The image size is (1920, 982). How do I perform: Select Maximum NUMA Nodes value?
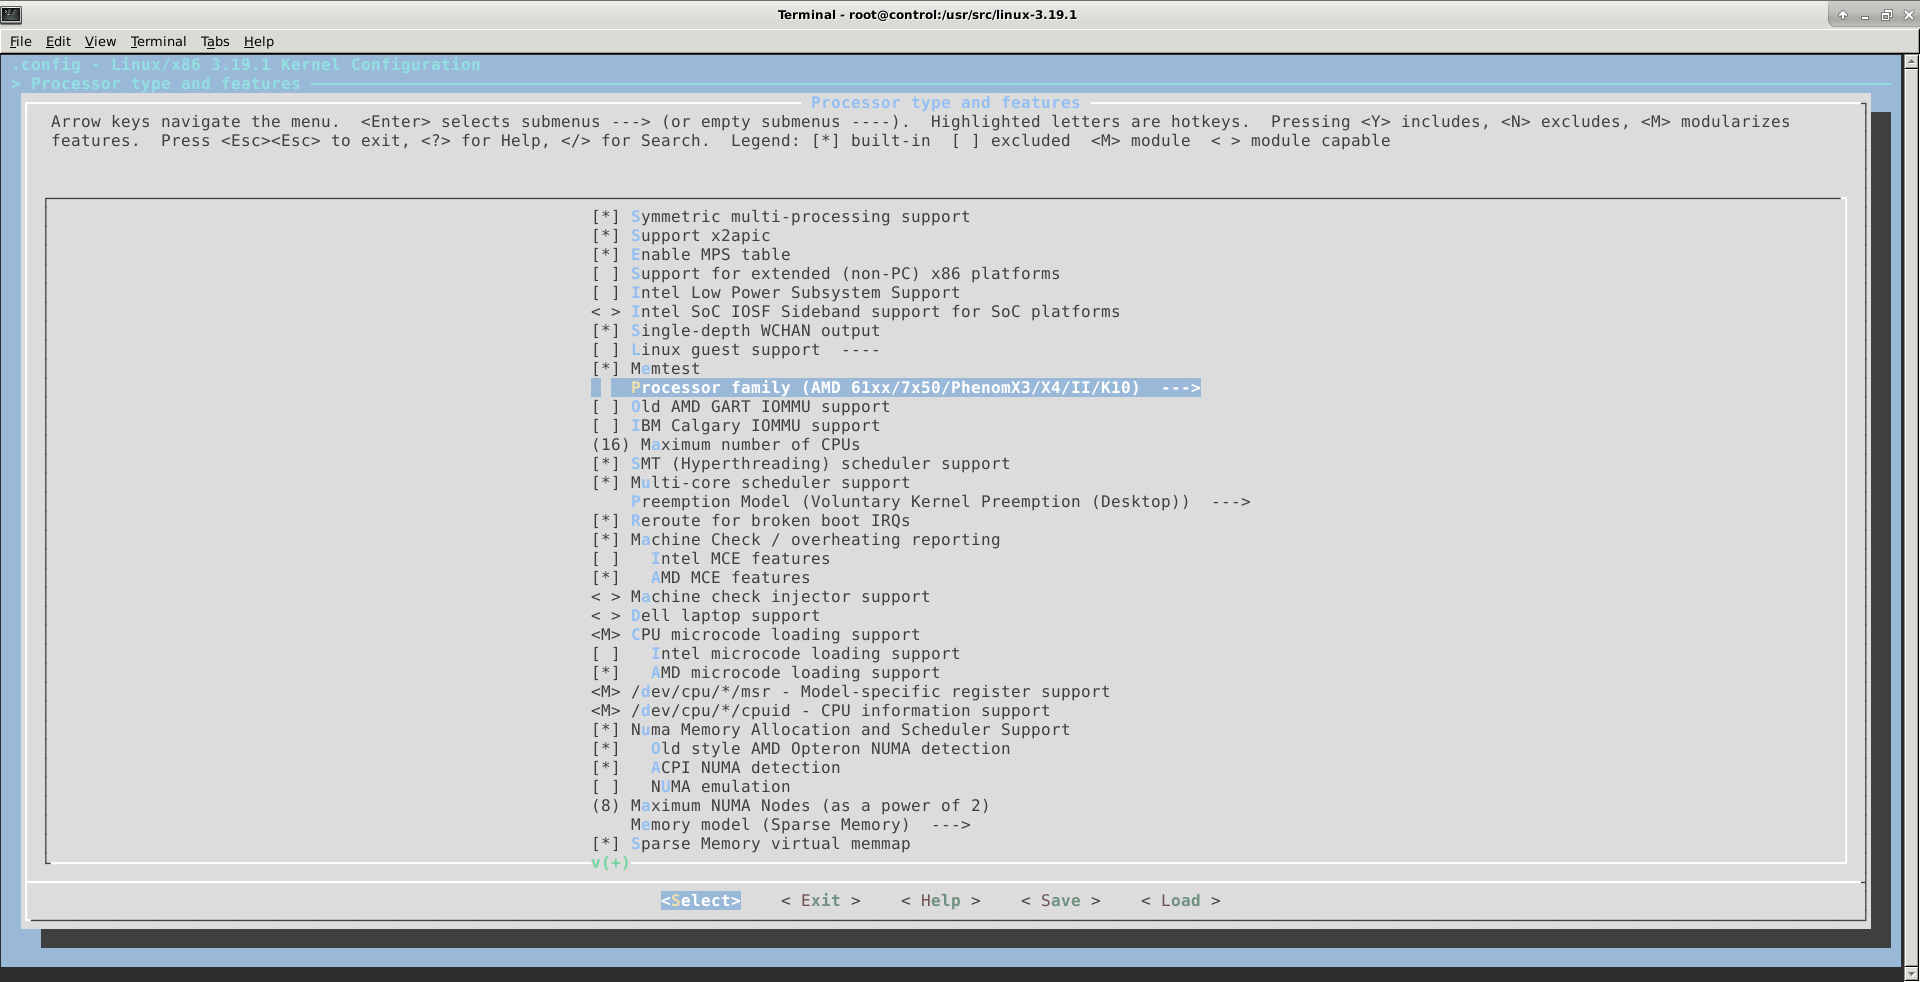(790, 806)
